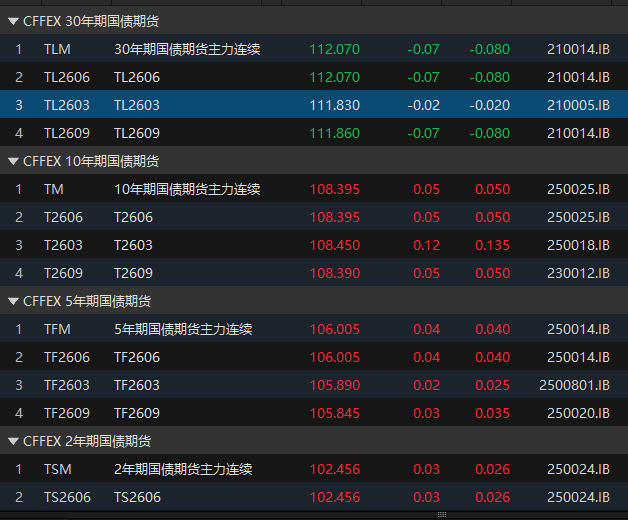Click change value 0.035 for TF2609
The height and width of the screenshot is (520, 628).
point(493,413)
